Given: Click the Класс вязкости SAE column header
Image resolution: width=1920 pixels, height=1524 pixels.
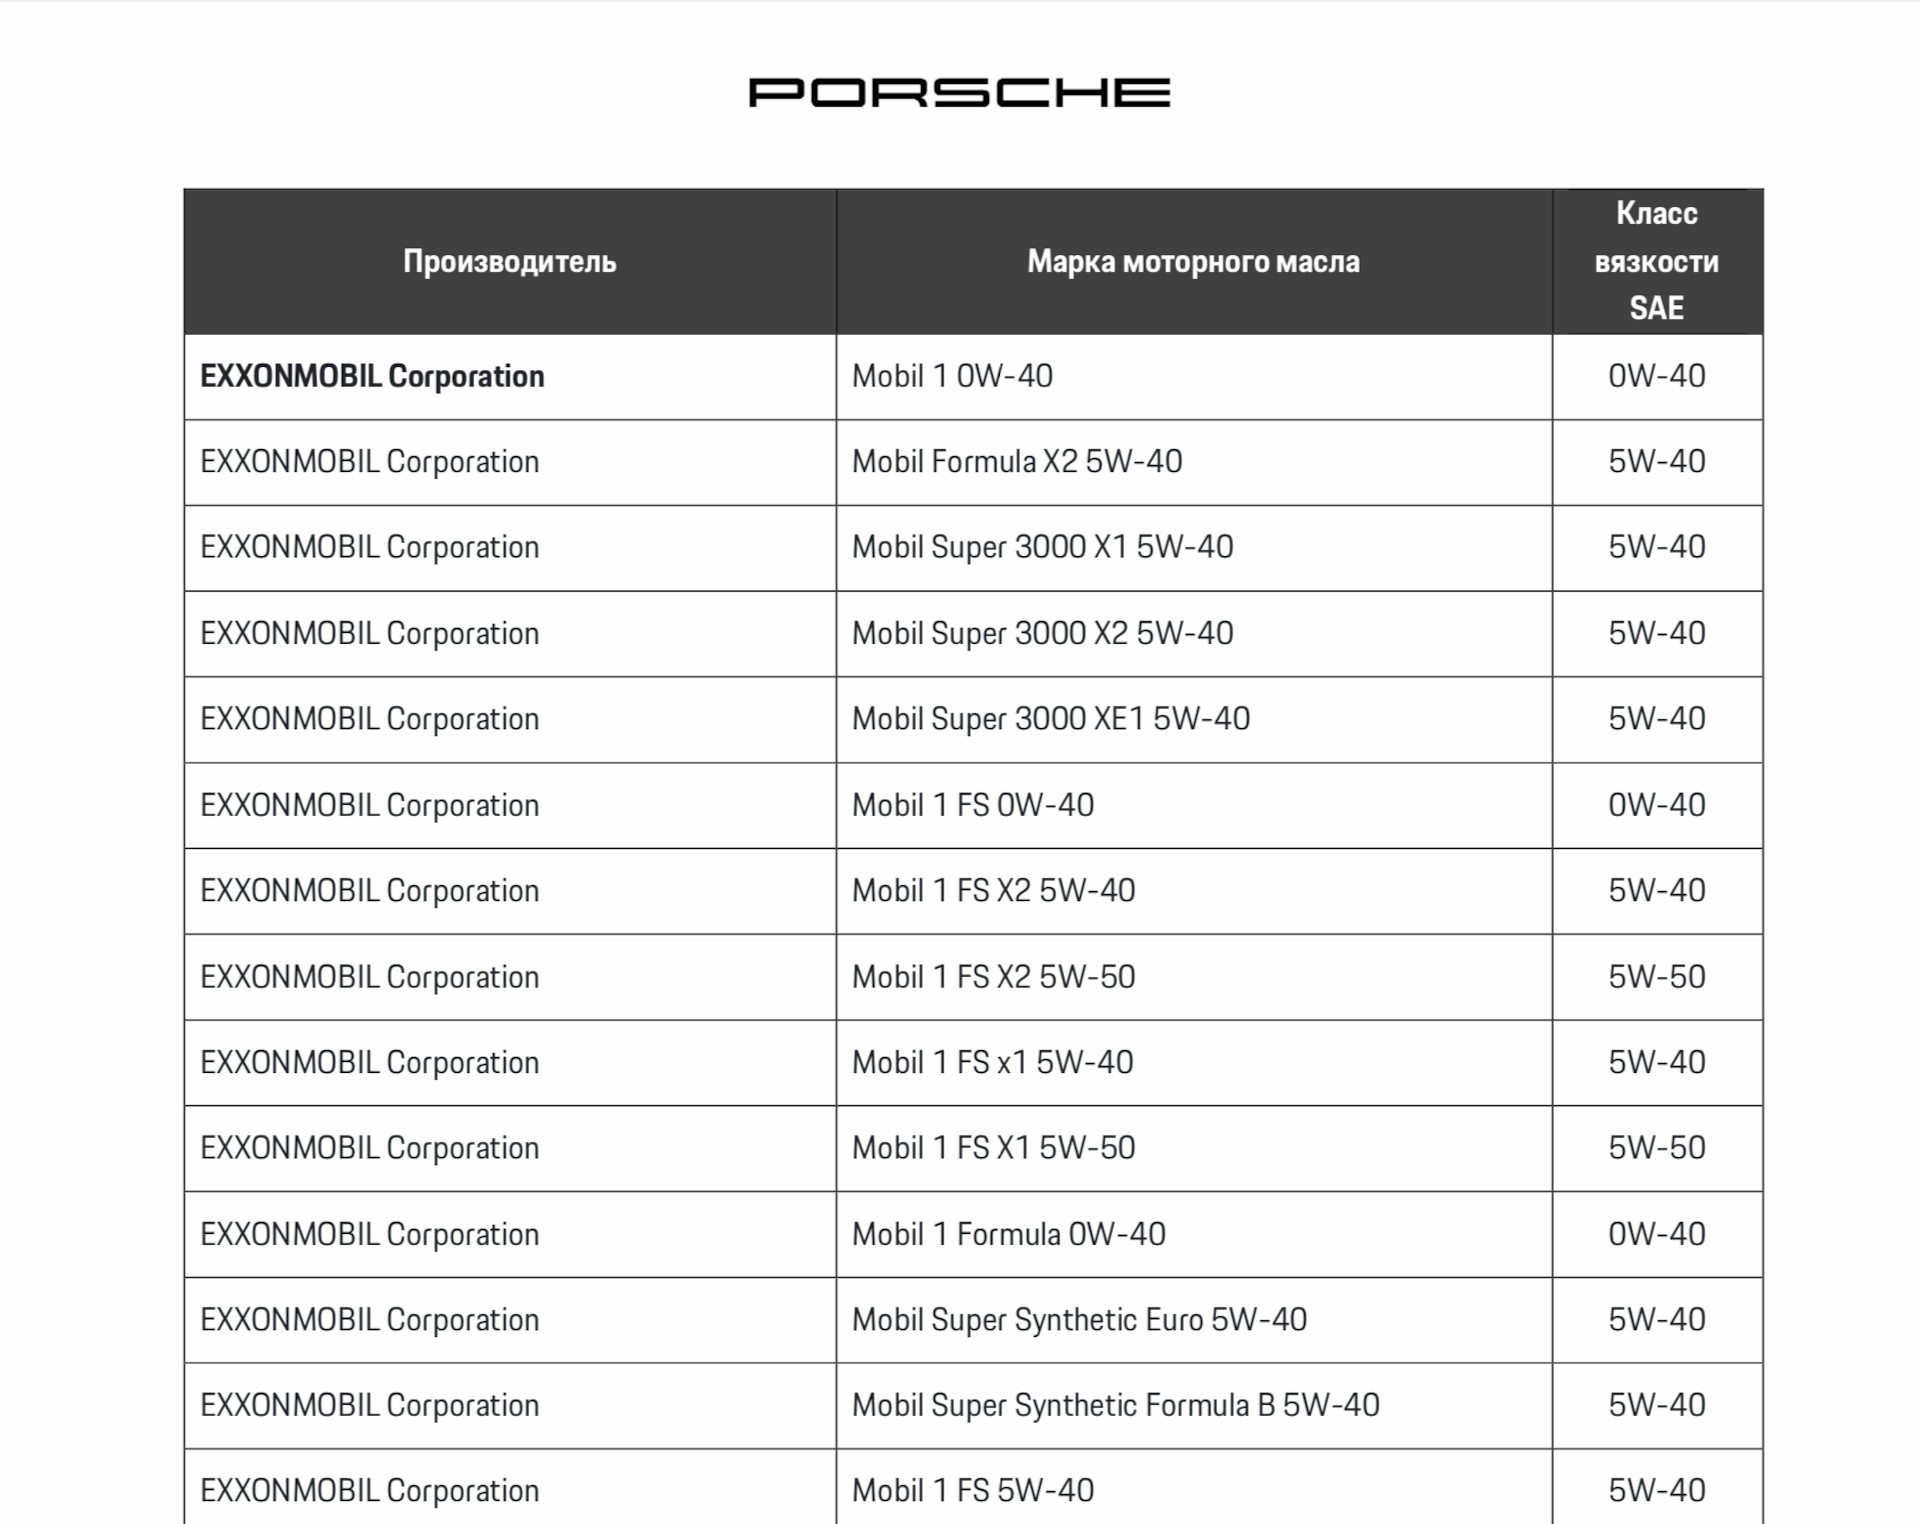Looking at the screenshot, I should pos(1656,261).
